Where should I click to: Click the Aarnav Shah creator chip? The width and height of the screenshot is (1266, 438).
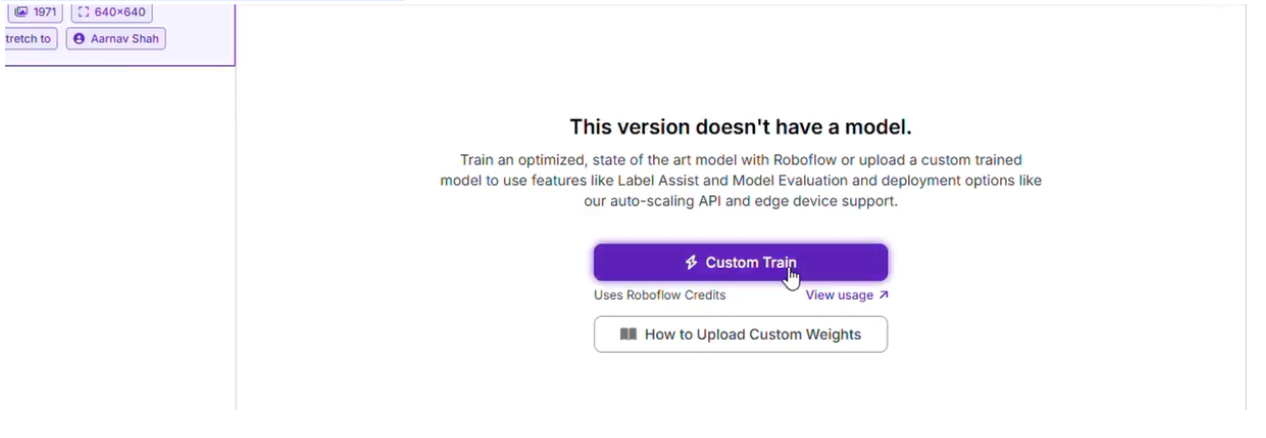(116, 39)
